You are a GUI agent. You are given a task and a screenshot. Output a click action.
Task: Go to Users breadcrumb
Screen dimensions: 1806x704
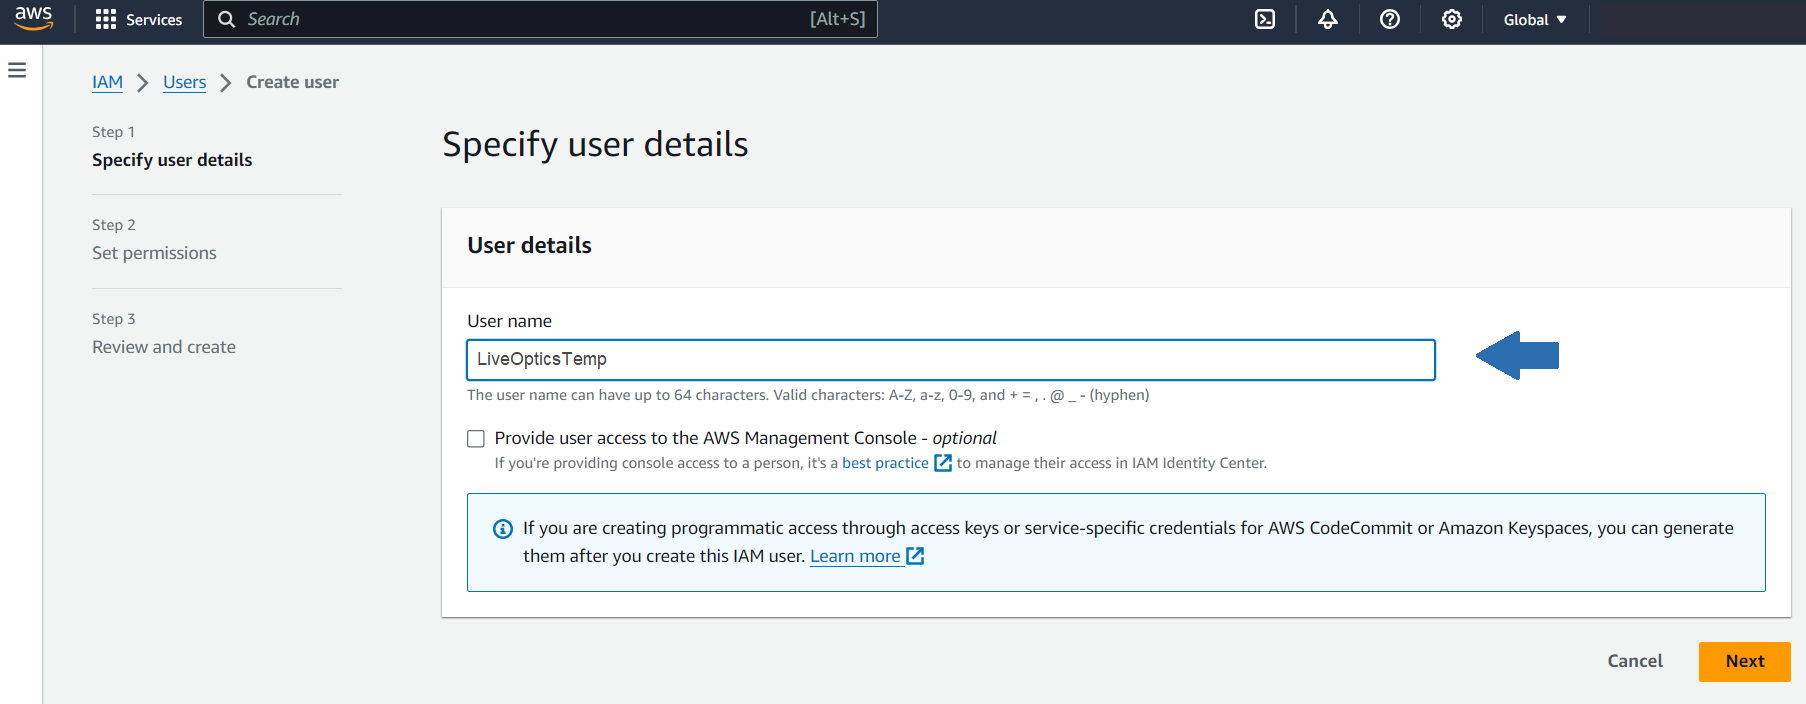(185, 82)
